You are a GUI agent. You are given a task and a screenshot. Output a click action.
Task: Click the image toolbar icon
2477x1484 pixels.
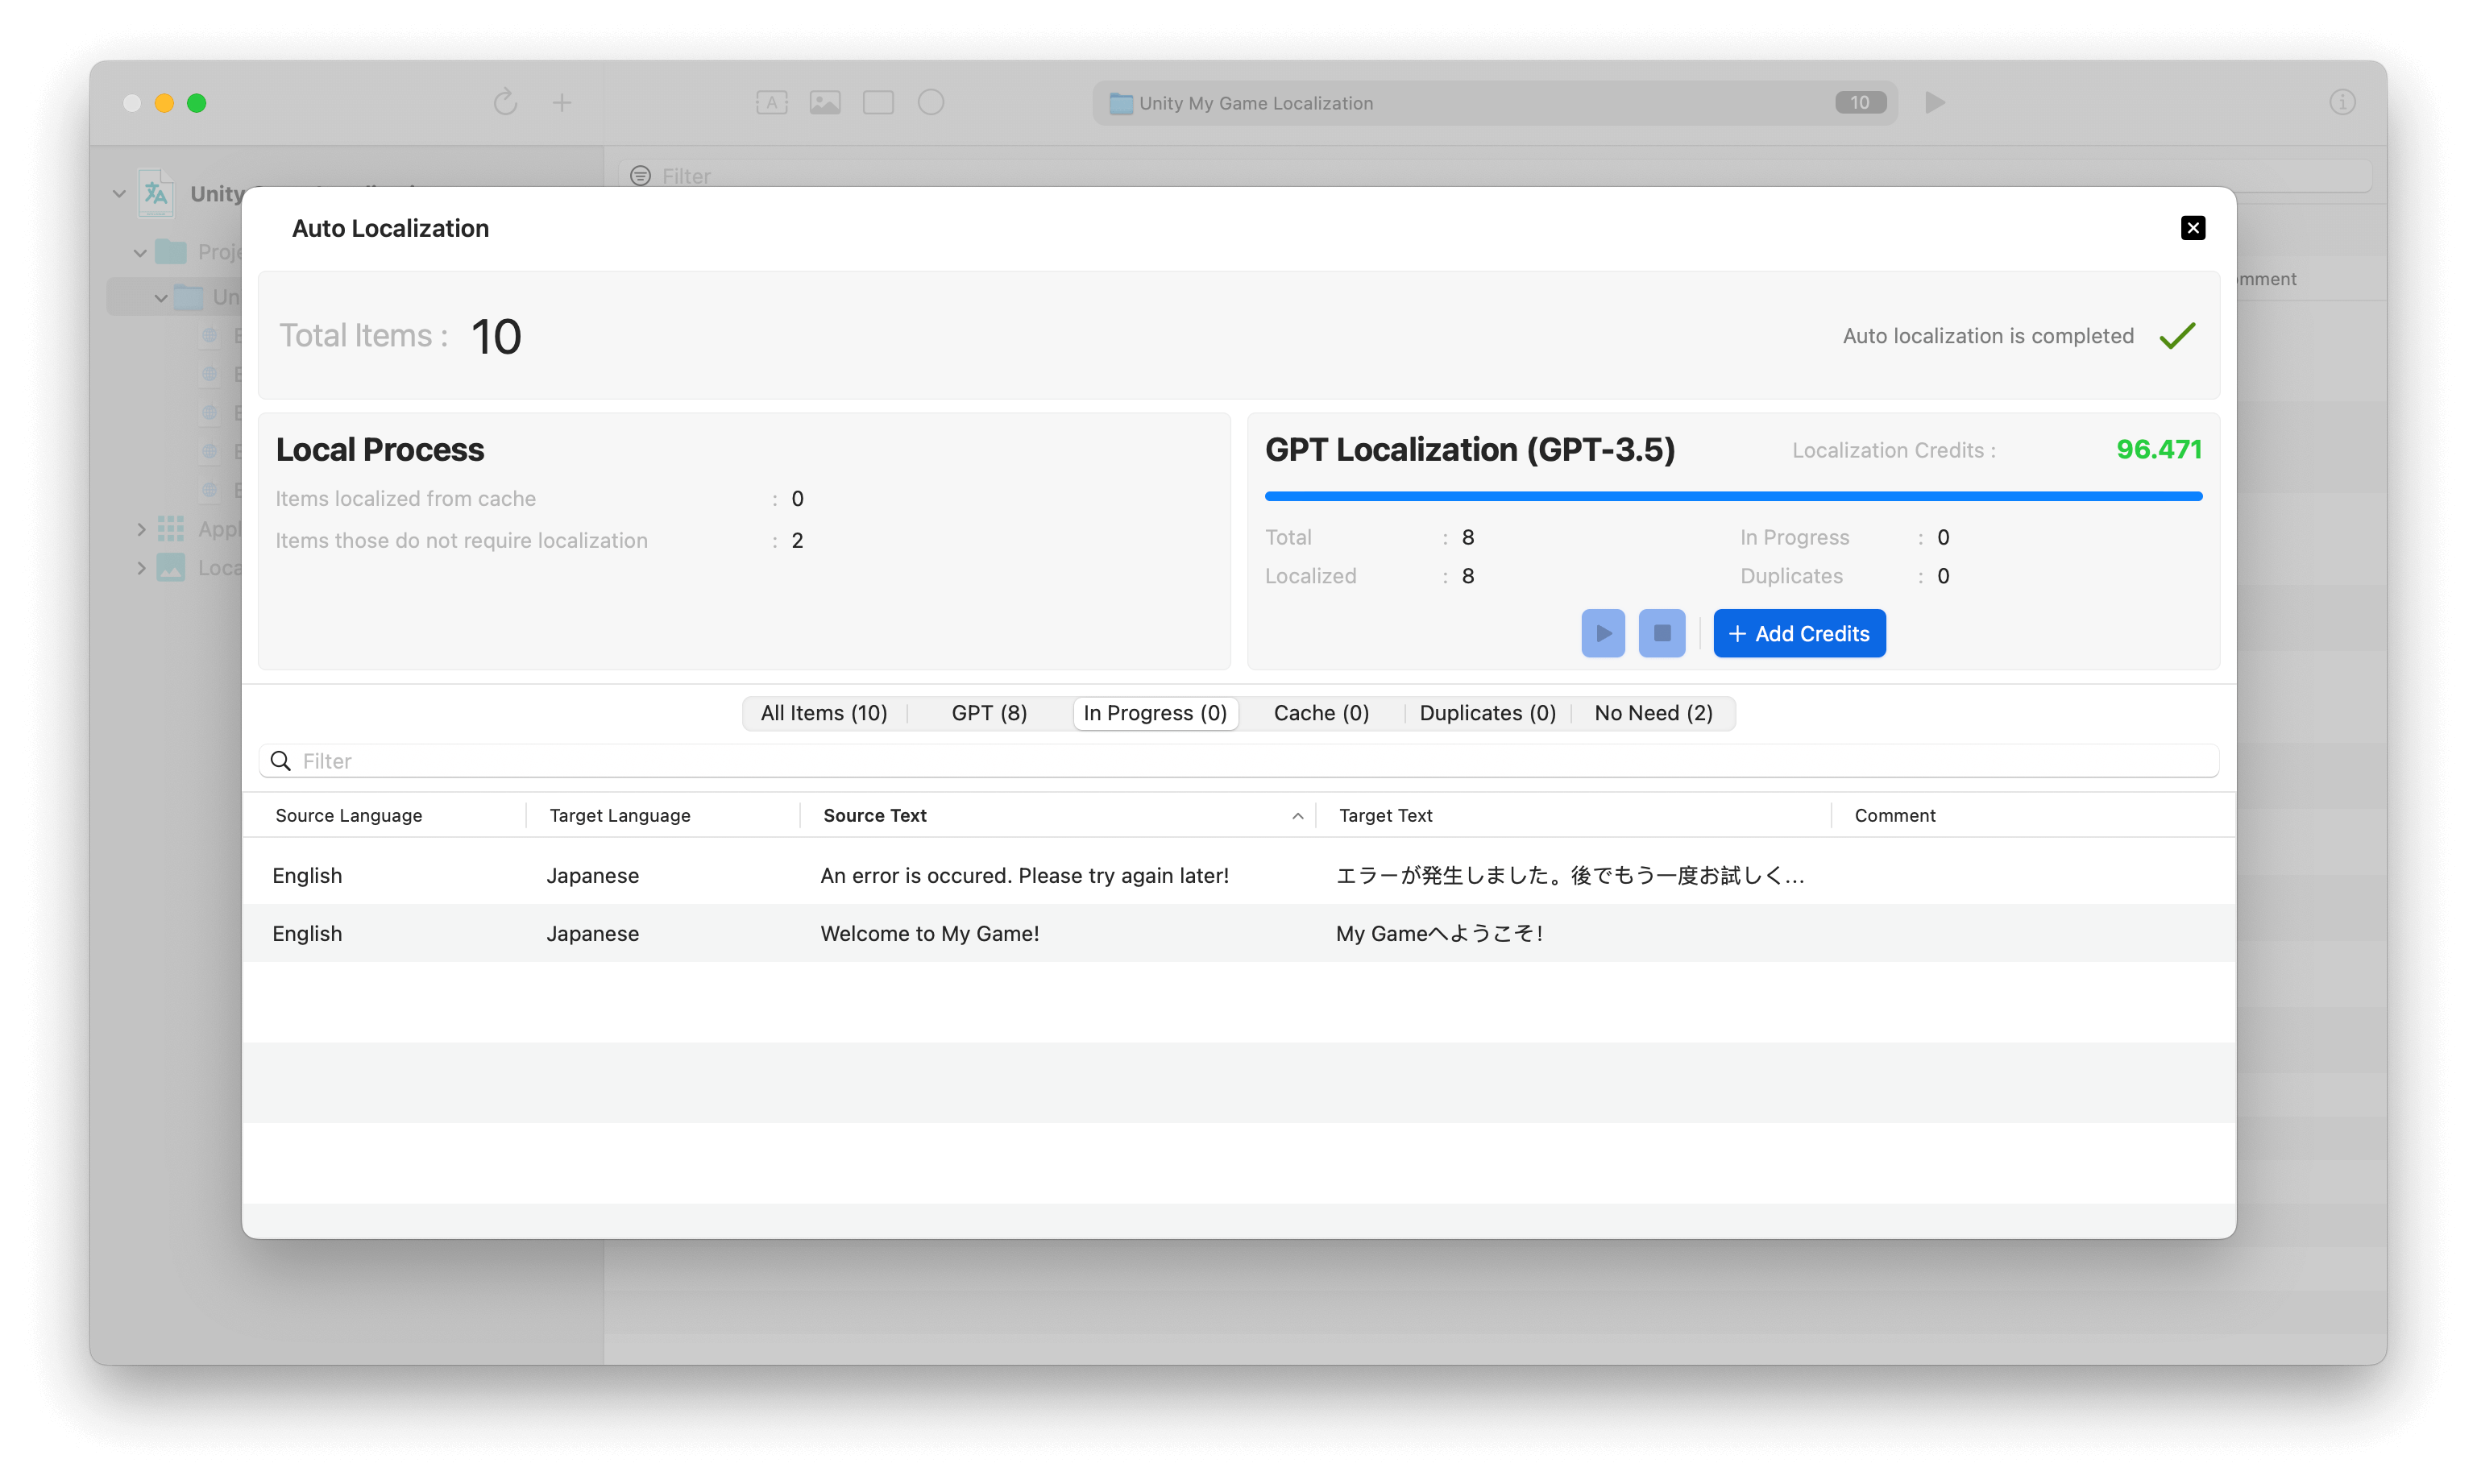824,102
